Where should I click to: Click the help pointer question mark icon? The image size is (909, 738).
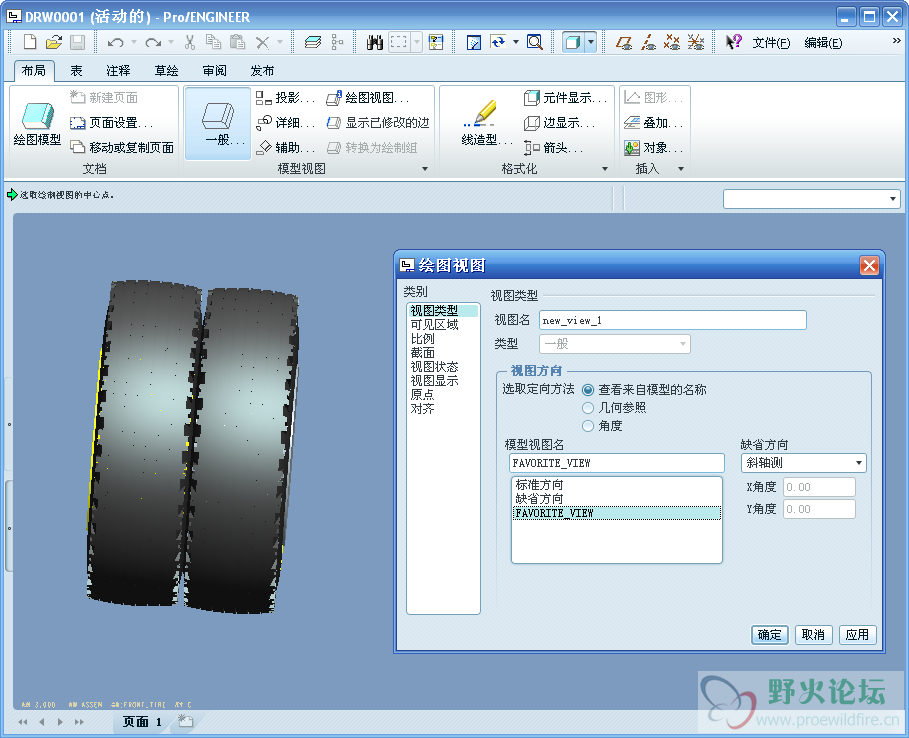733,42
